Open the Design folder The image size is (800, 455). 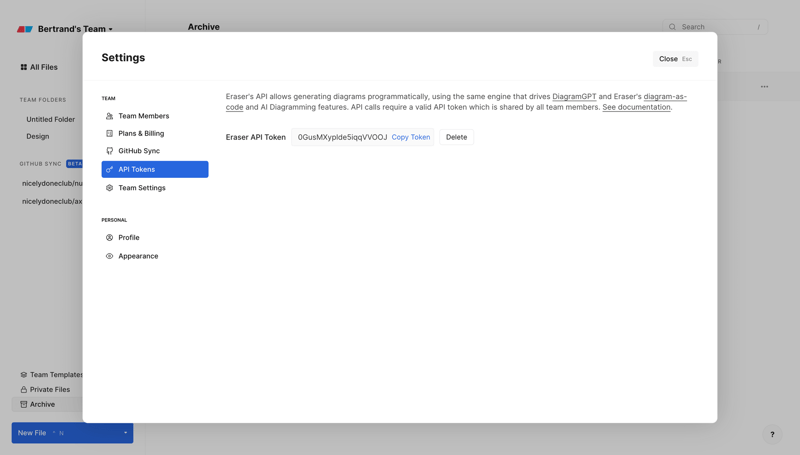pyautogui.click(x=38, y=136)
